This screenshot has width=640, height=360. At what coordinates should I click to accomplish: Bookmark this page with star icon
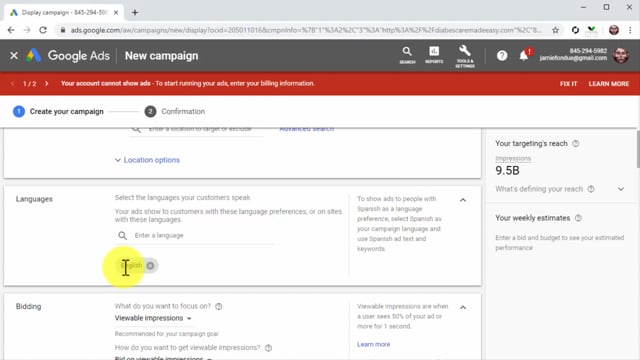click(555, 30)
